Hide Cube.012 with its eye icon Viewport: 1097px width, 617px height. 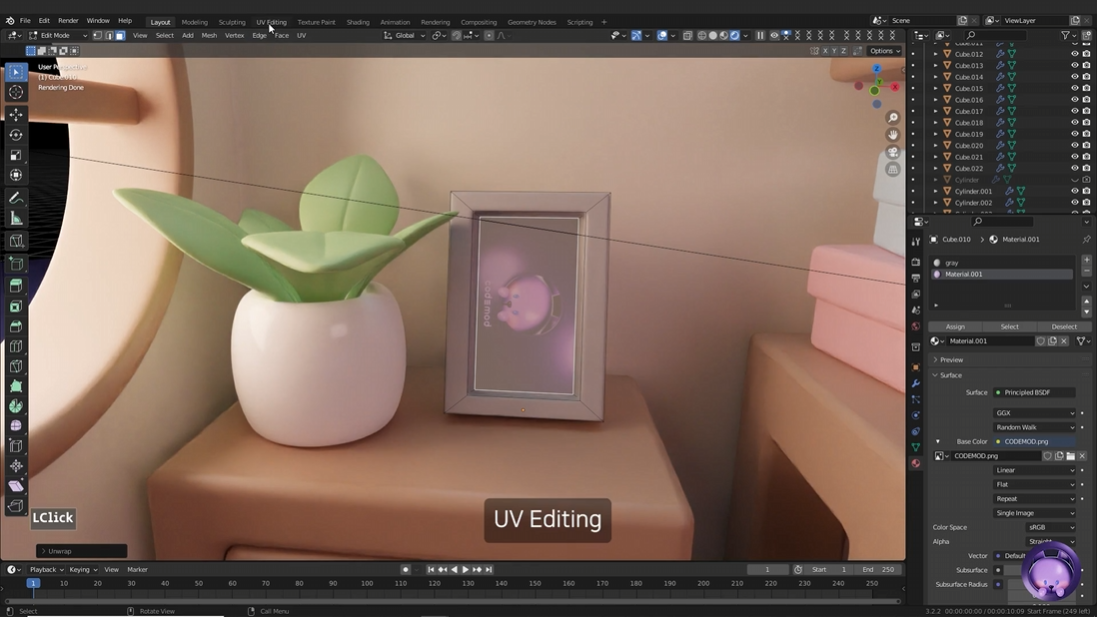[1075, 54]
